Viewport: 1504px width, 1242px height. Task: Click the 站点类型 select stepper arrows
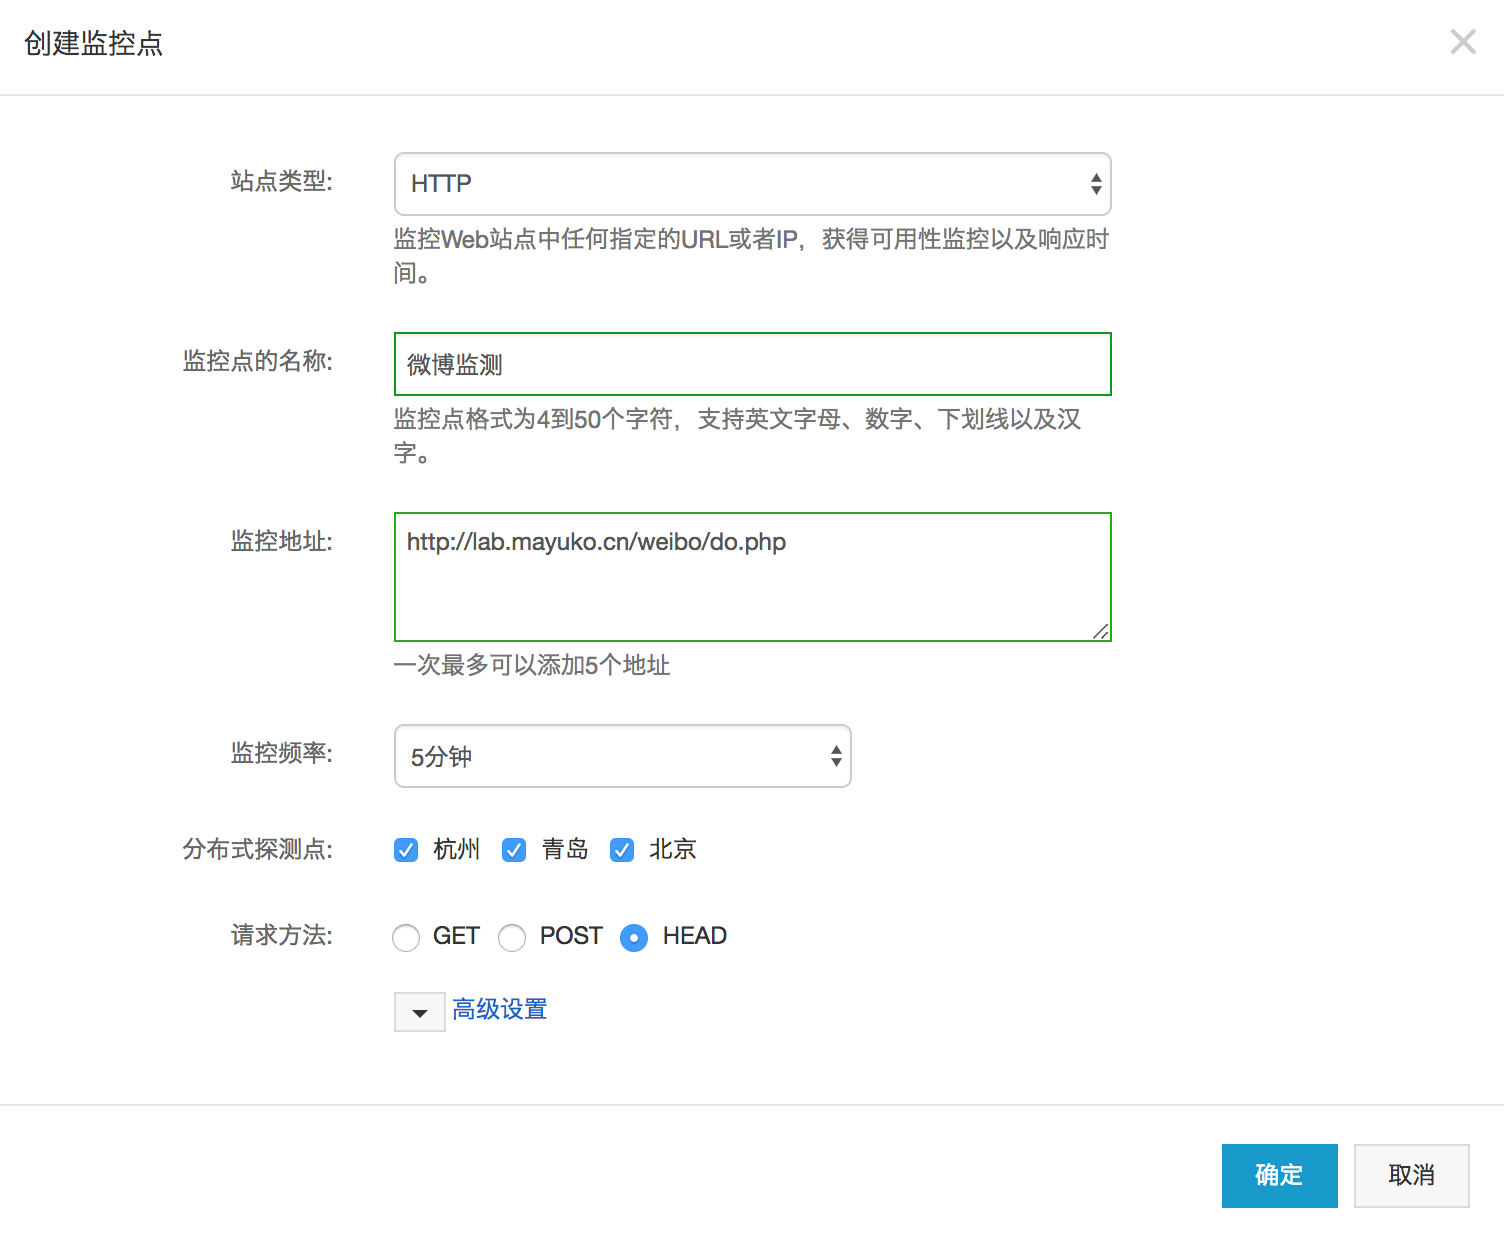pyautogui.click(x=1096, y=184)
